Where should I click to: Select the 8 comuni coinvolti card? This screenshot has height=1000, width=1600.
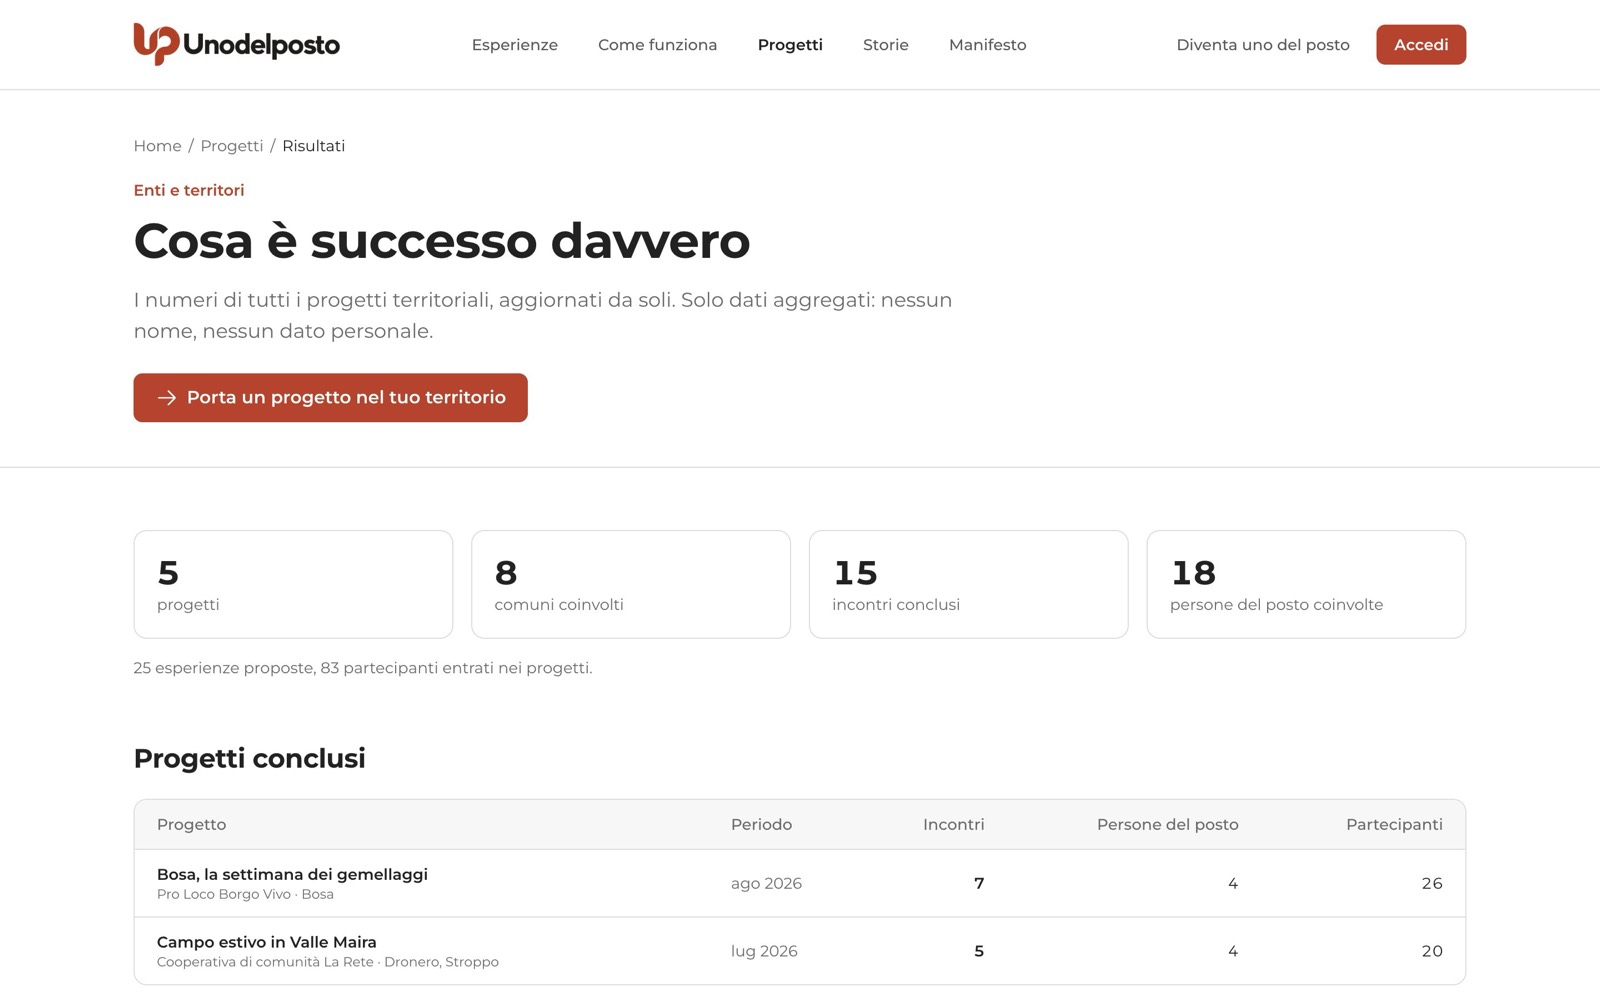pos(631,584)
